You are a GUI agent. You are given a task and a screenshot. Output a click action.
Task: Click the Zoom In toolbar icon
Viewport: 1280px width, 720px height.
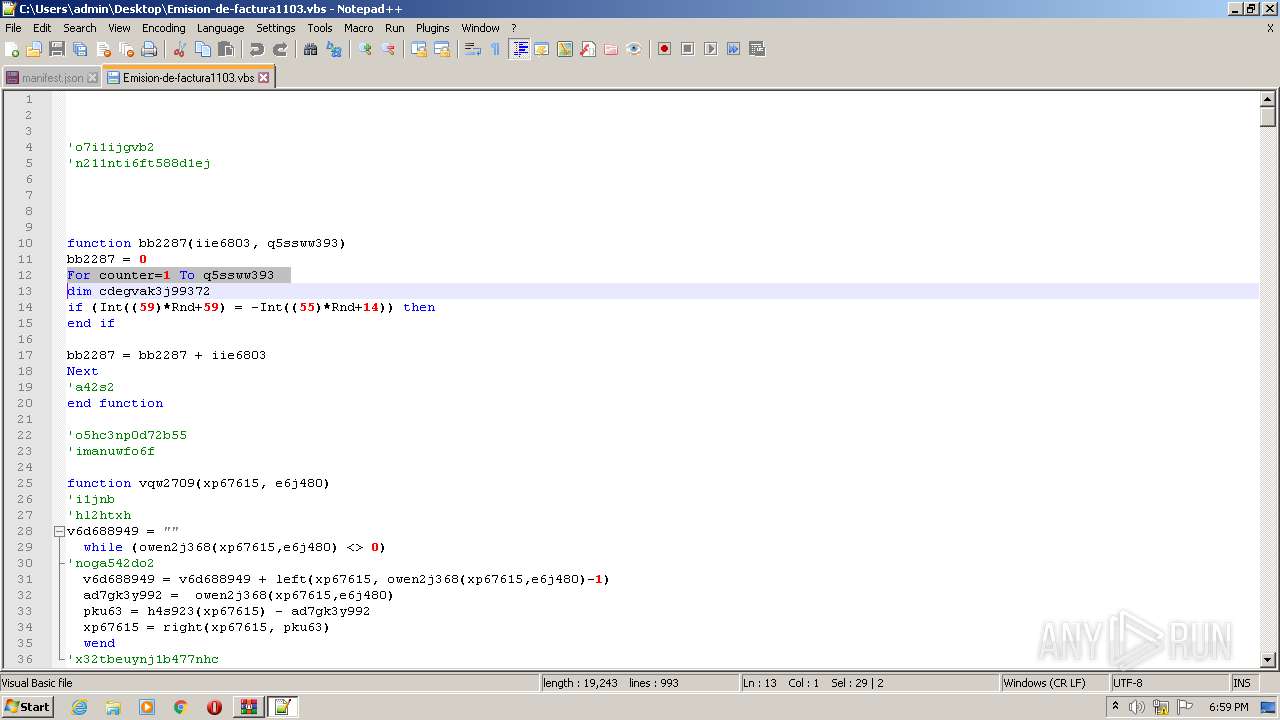(365, 49)
